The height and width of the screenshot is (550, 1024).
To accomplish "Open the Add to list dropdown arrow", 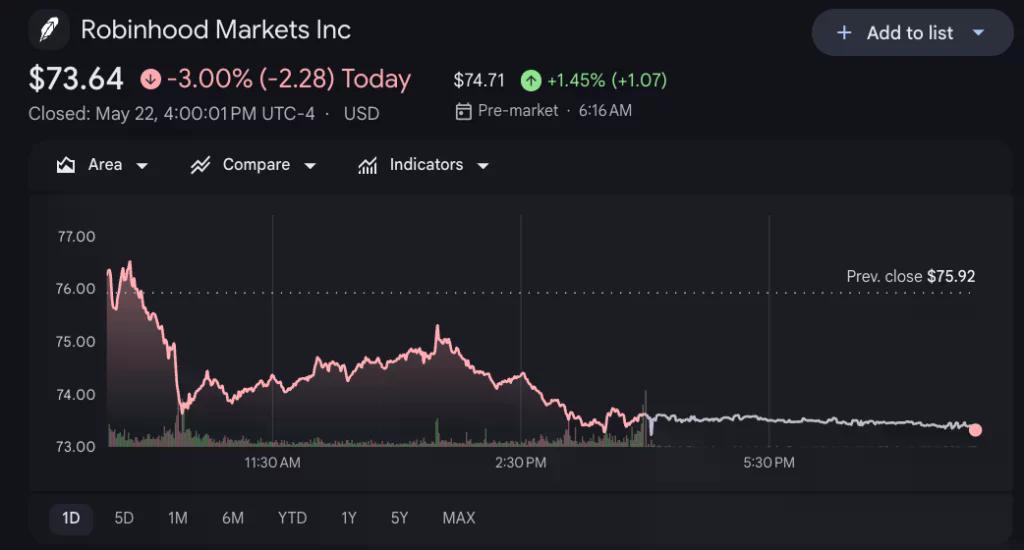I will pos(978,33).
